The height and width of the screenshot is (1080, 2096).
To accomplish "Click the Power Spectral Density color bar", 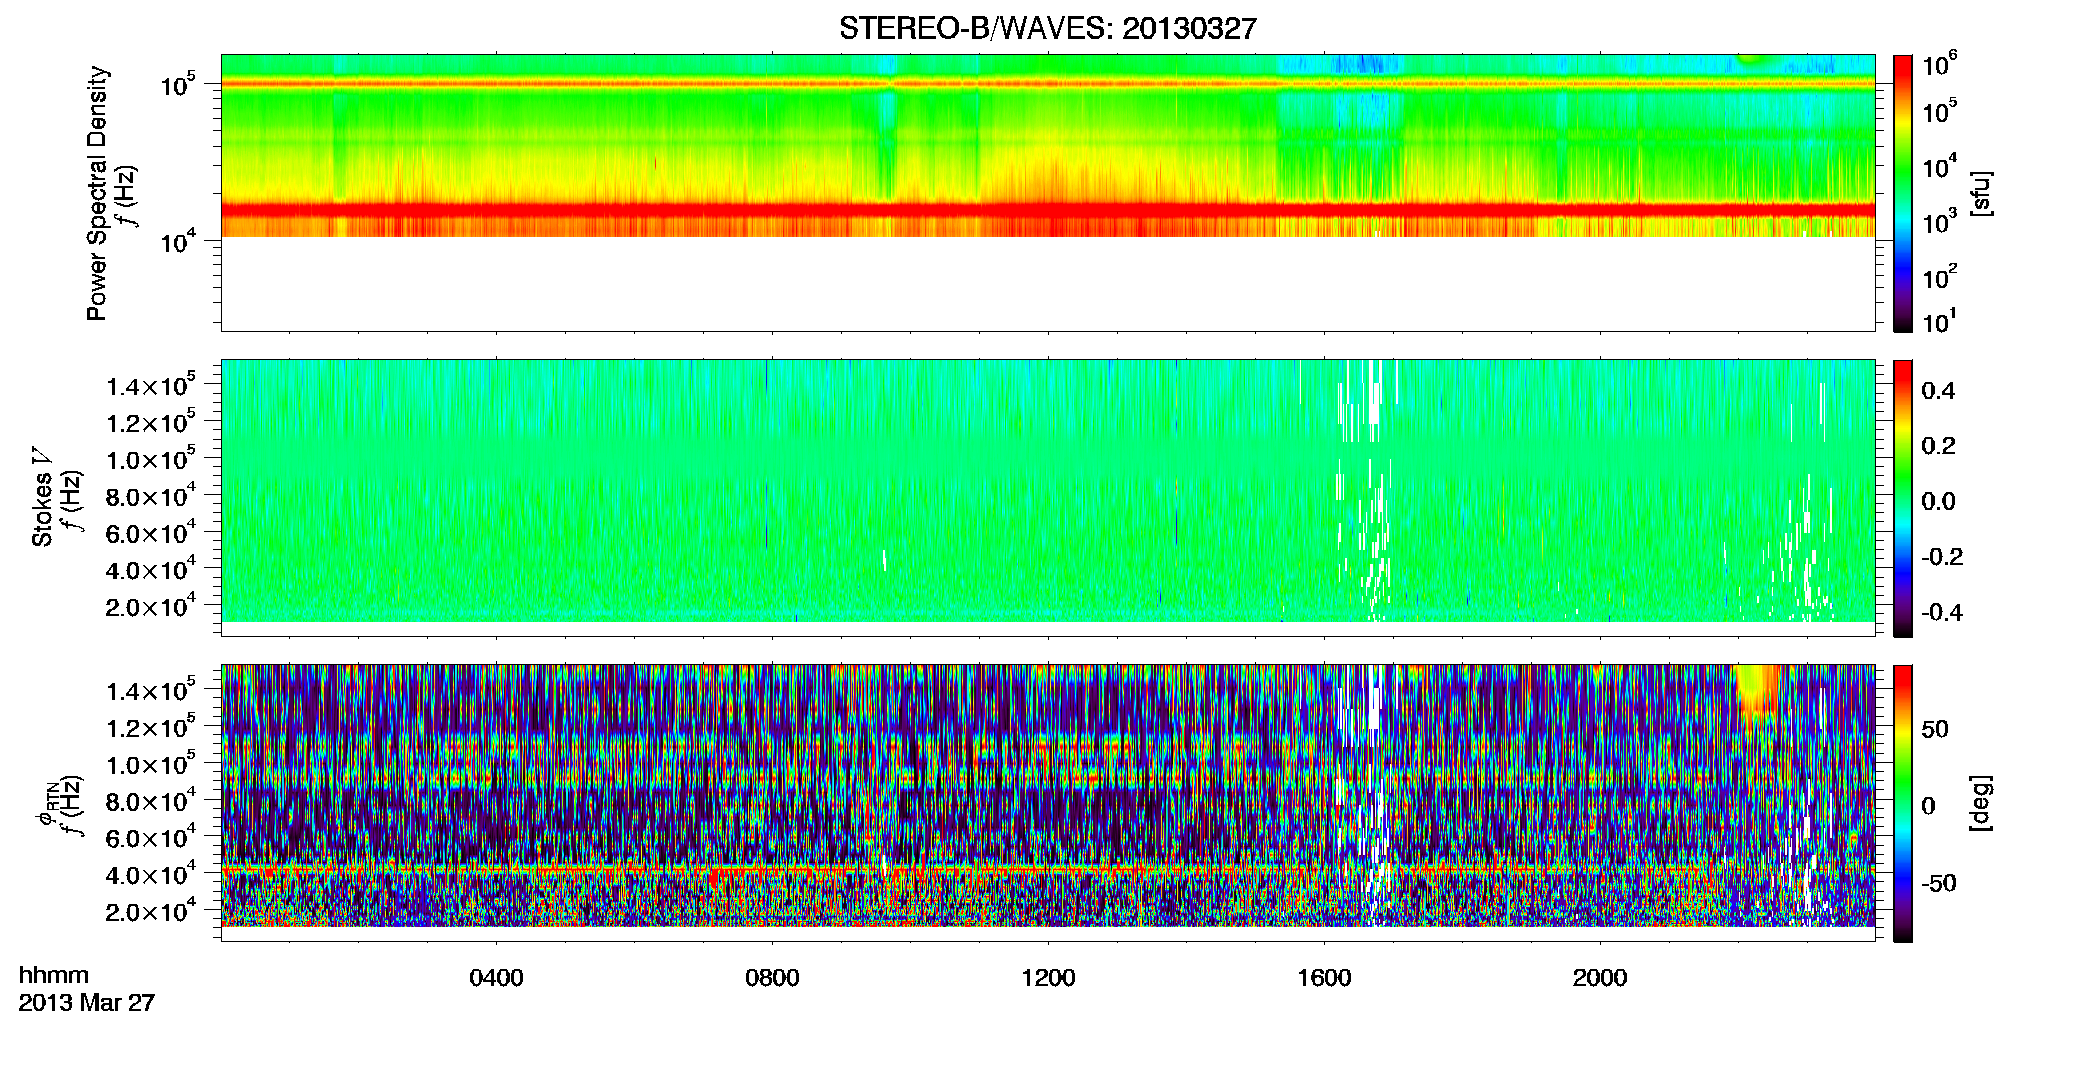I will click(x=1902, y=193).
